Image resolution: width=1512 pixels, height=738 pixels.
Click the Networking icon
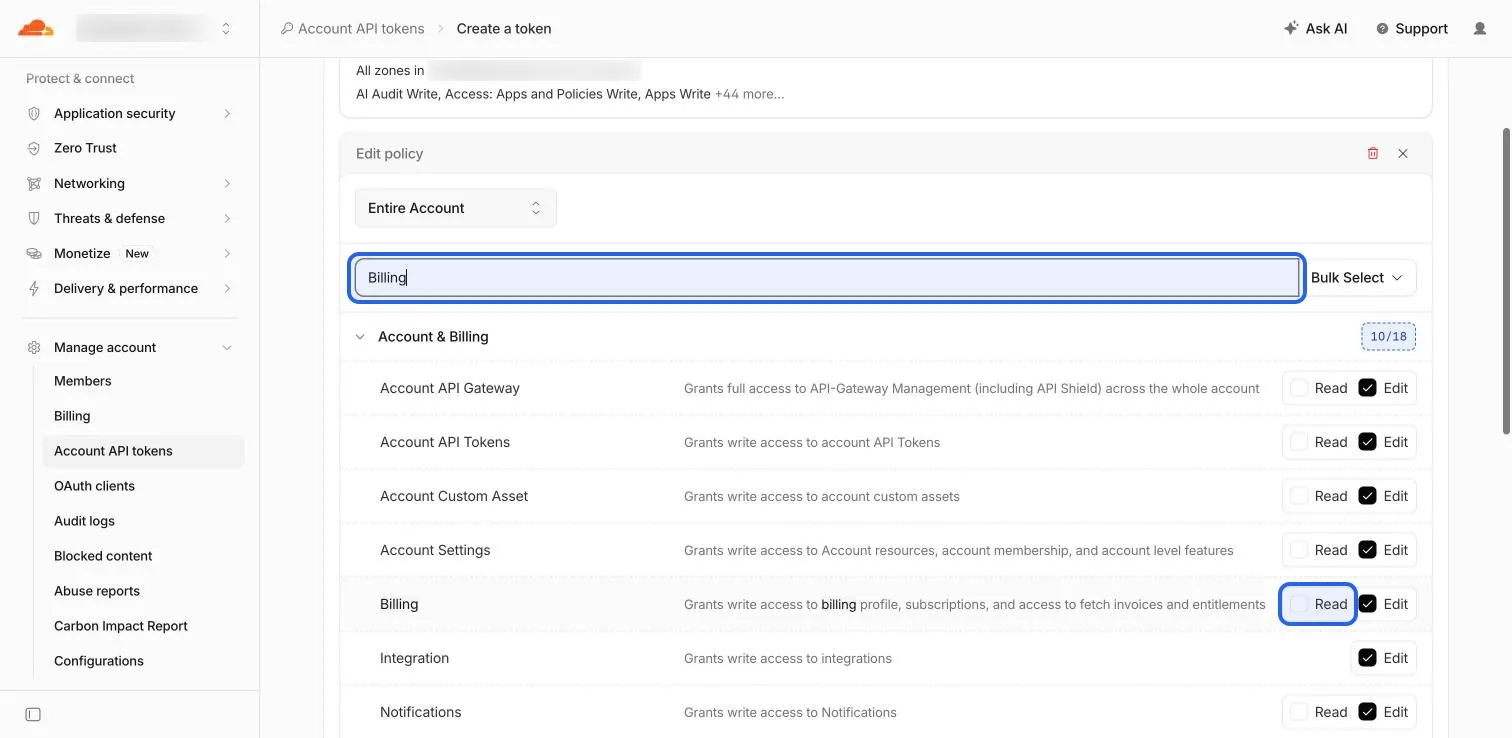(34, 183)
